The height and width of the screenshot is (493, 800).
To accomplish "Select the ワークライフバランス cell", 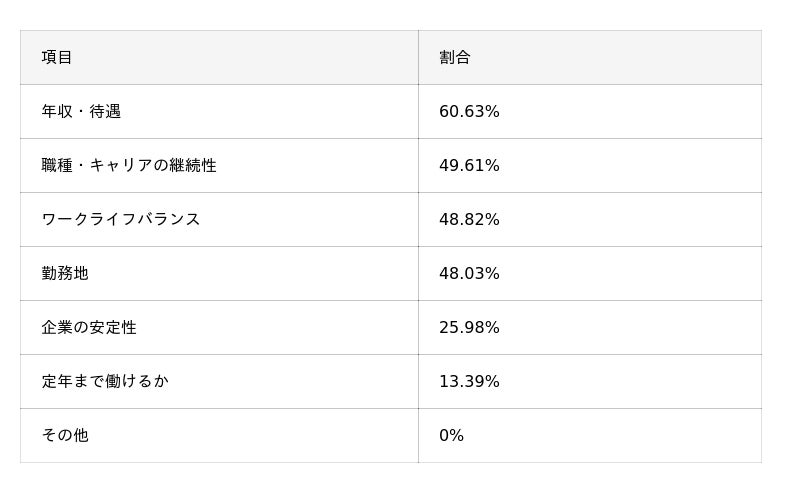I will pos(121,220).
